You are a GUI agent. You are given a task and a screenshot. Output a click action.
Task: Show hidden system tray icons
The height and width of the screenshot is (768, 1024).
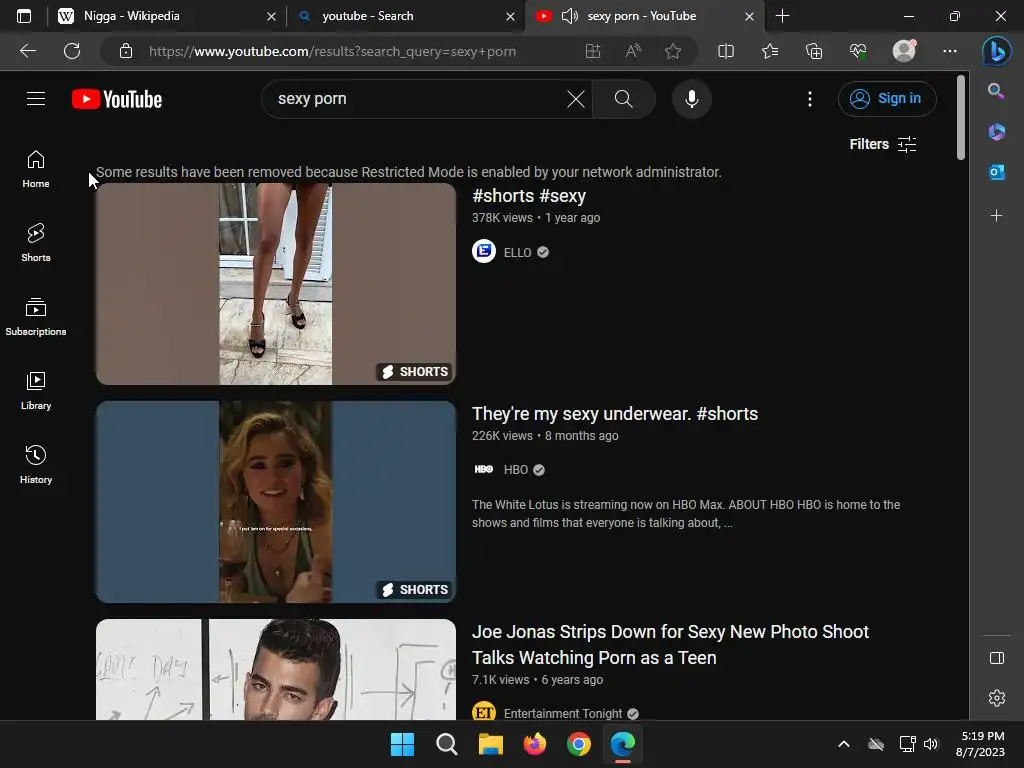click(844, 744)
